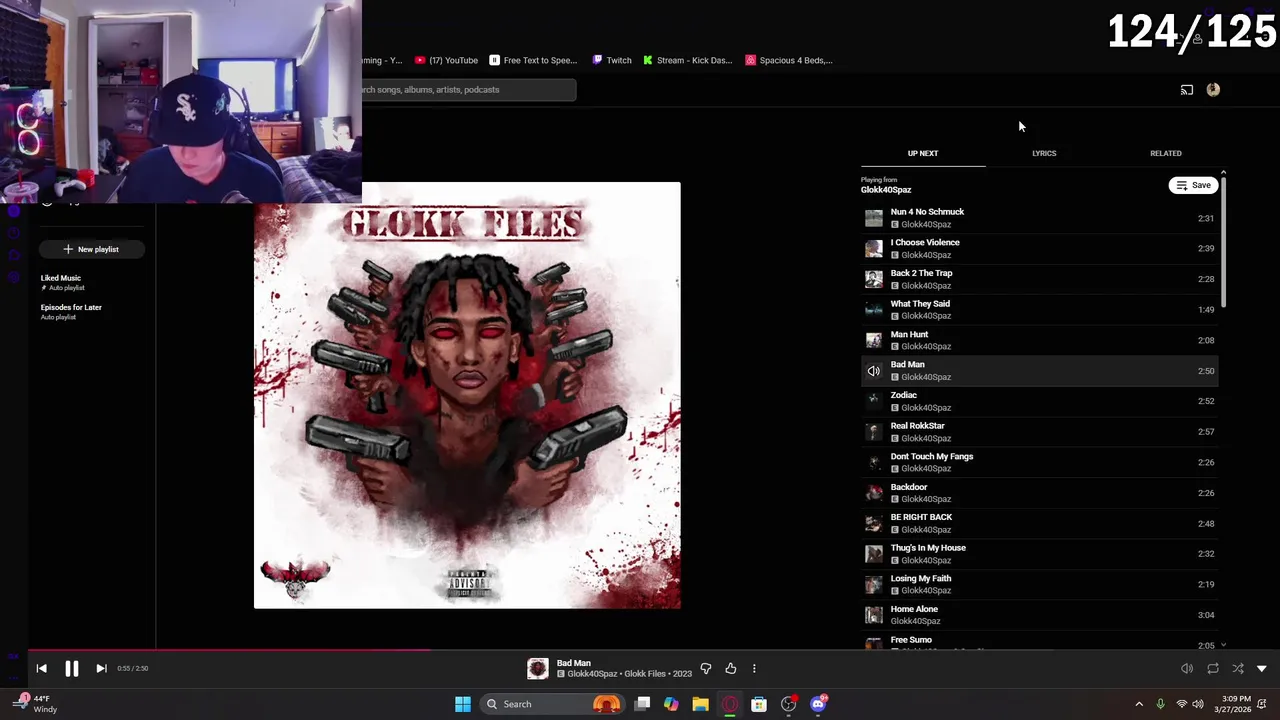Play Nun 4 No Schmuck from queue
This screenshot has width=1280, height=720.
(1040, 218)
